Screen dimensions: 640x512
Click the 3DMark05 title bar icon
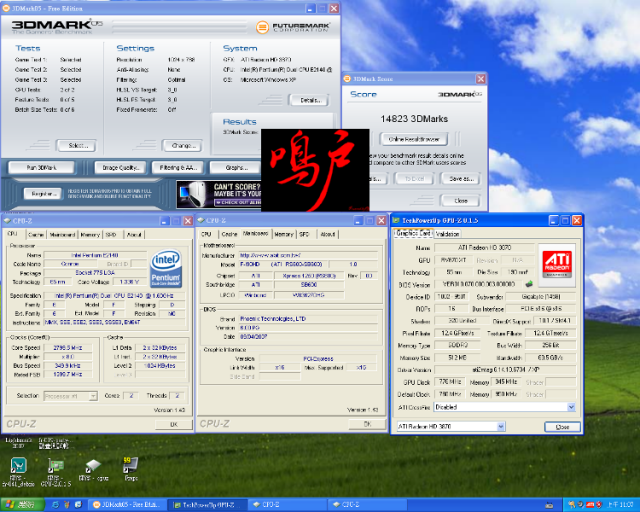6,8
